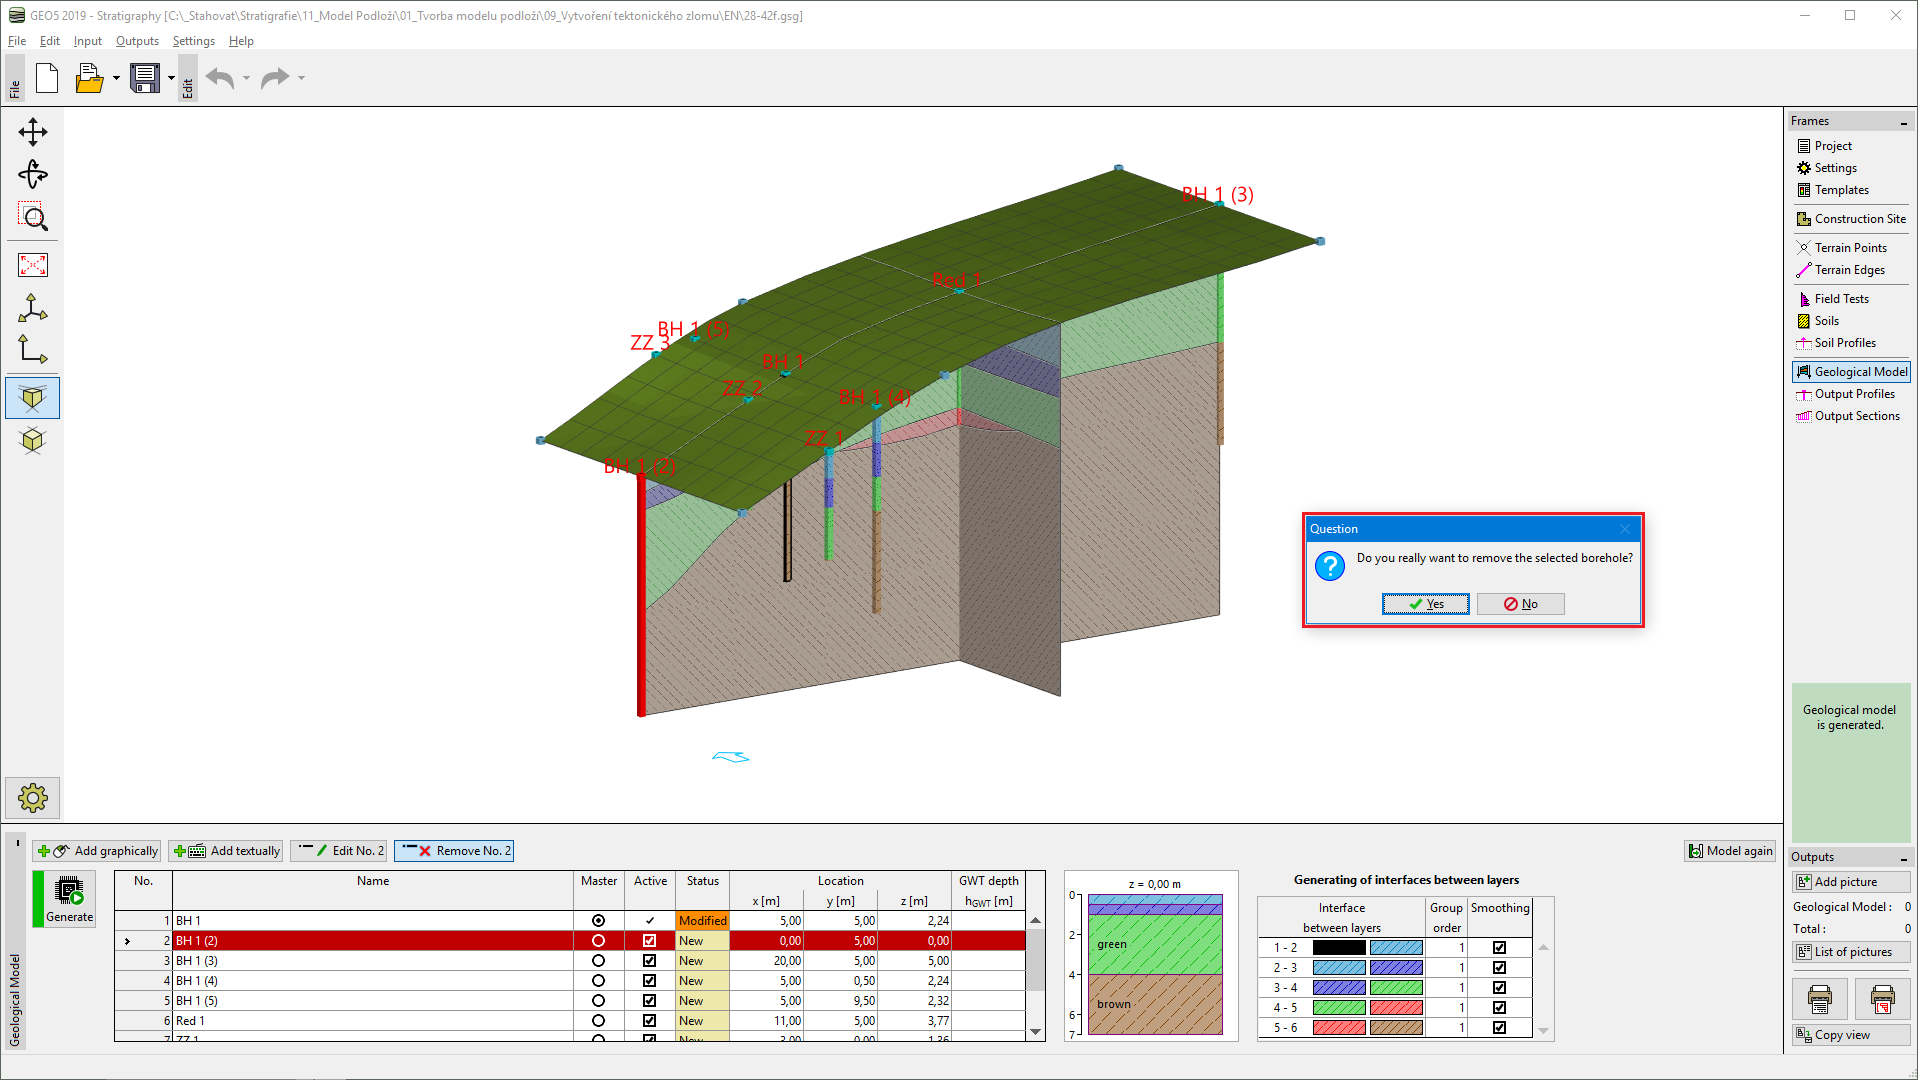Click the green swatch of interface 4 - 5

pos(1338,1008)
